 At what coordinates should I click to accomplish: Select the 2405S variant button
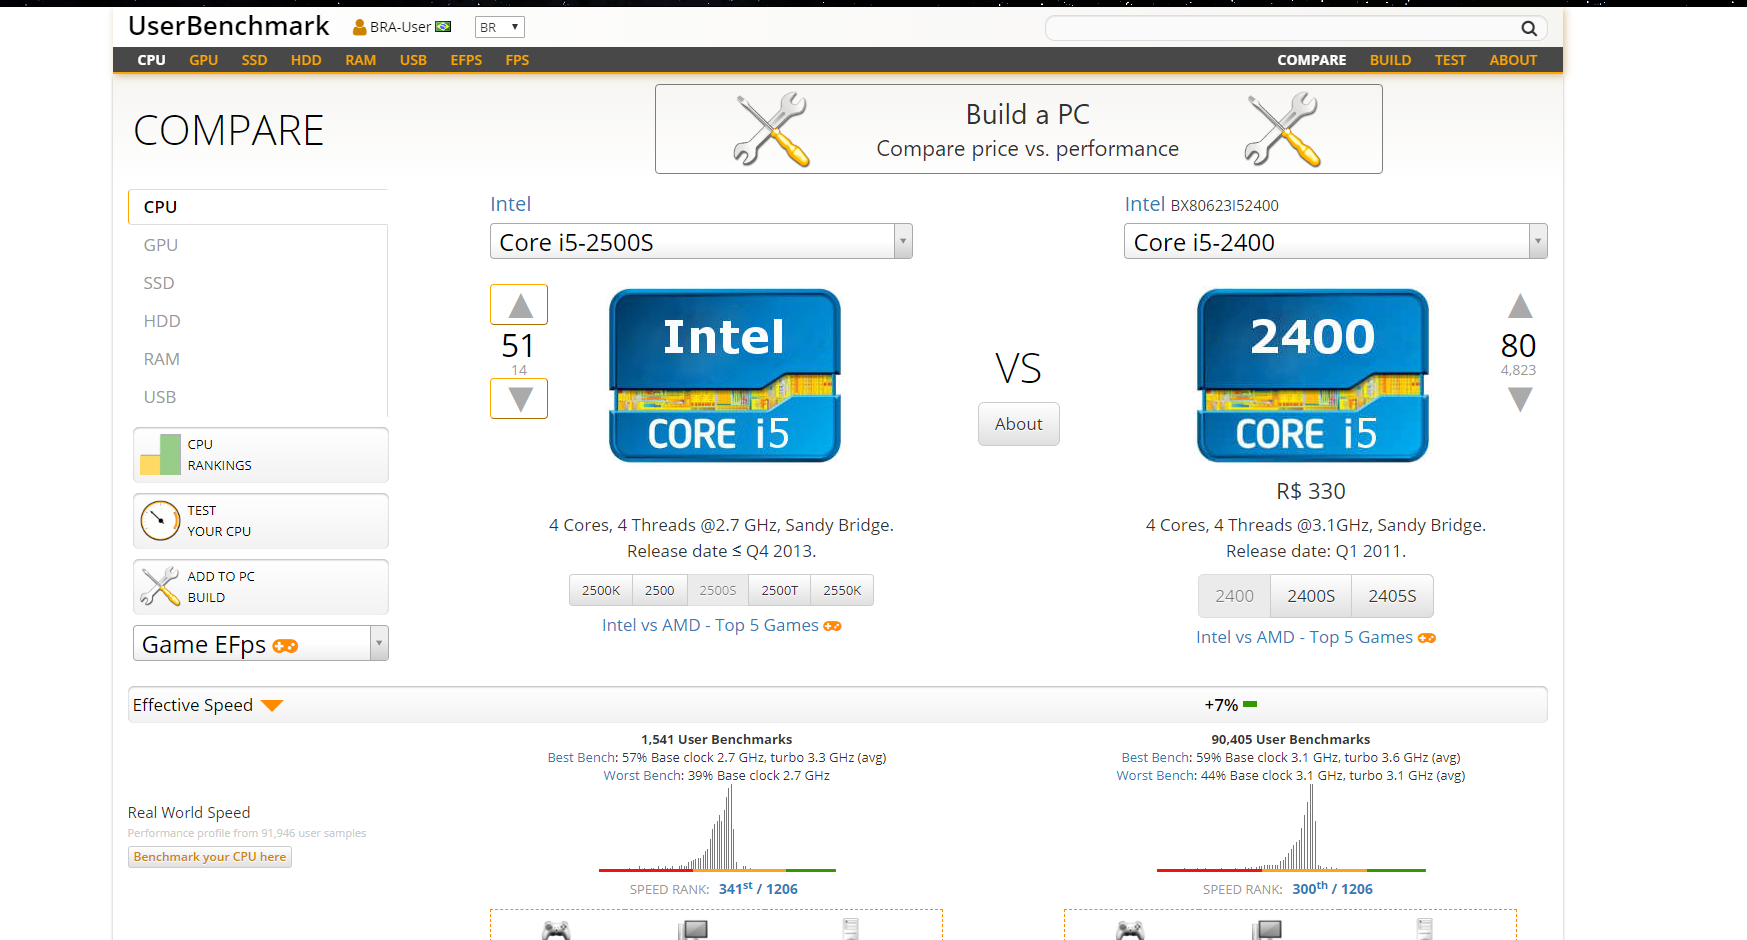(x=1392, y=596)
